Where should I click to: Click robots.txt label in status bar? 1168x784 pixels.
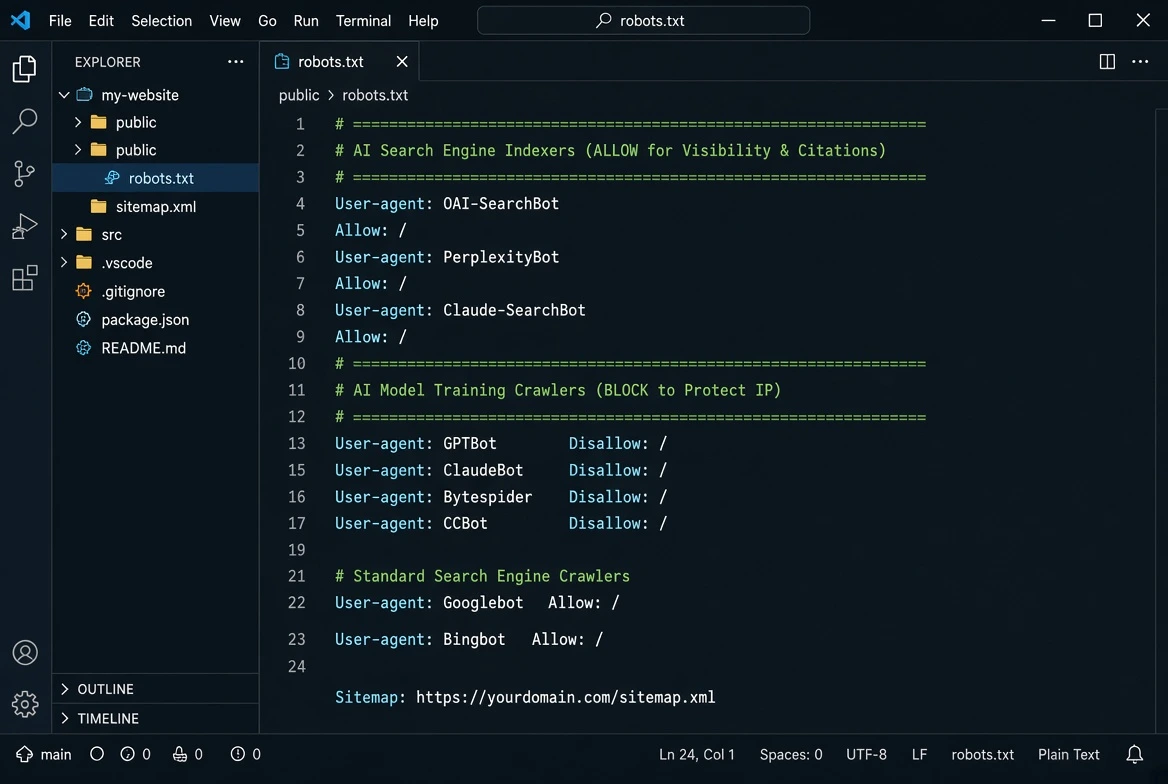click(983, 754)
